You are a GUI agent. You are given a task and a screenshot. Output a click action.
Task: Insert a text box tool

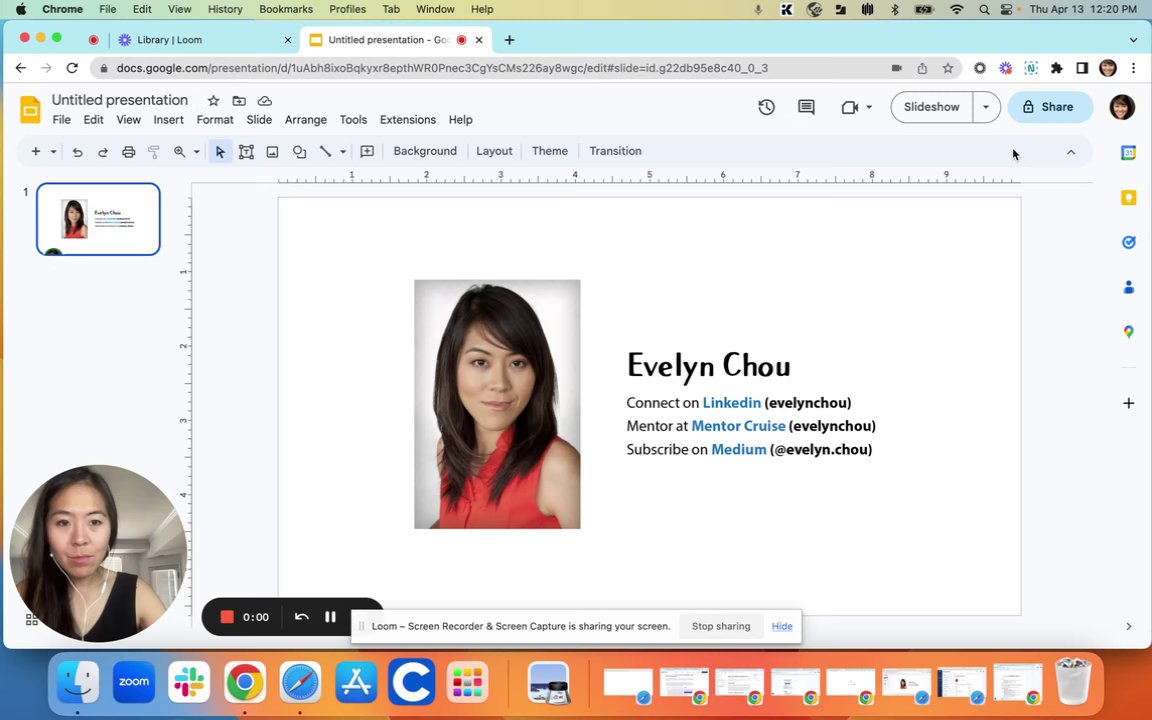point(246,152)
